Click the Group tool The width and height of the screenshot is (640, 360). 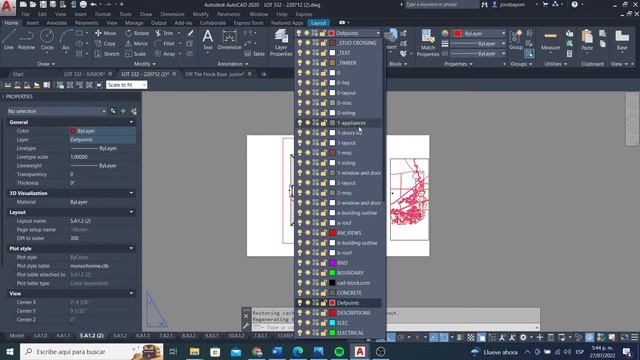pos(516,41)
